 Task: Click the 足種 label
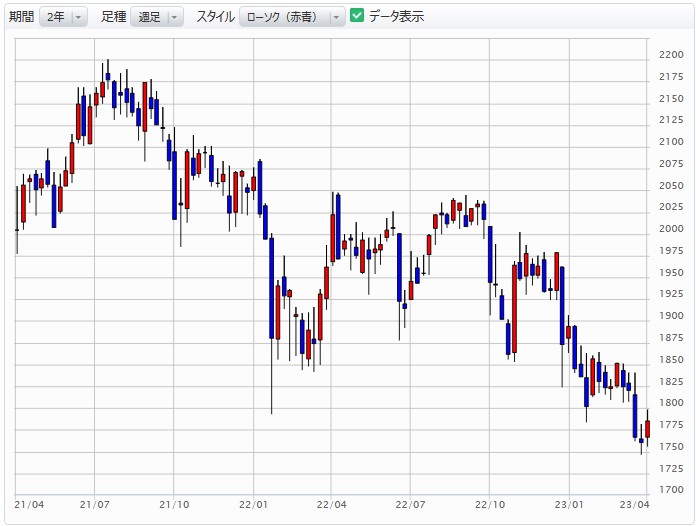[114, 17]
